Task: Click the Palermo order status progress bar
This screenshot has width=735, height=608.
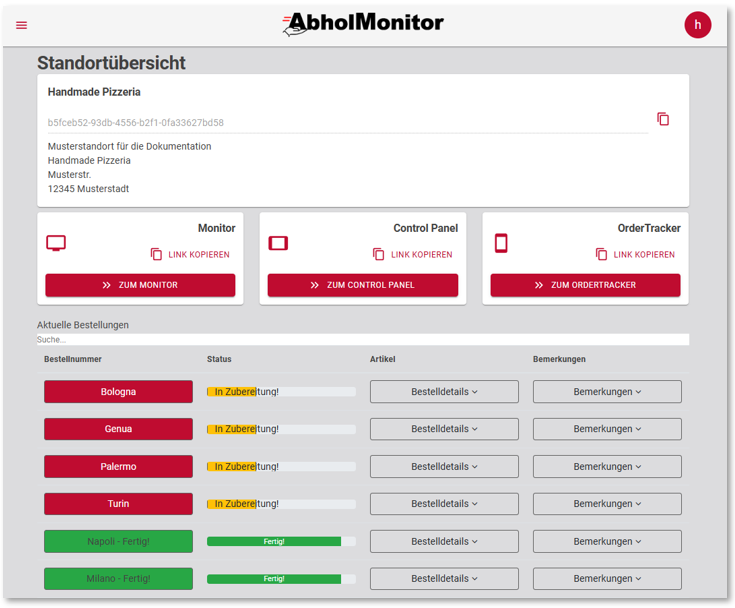Action: pos(281,467)
